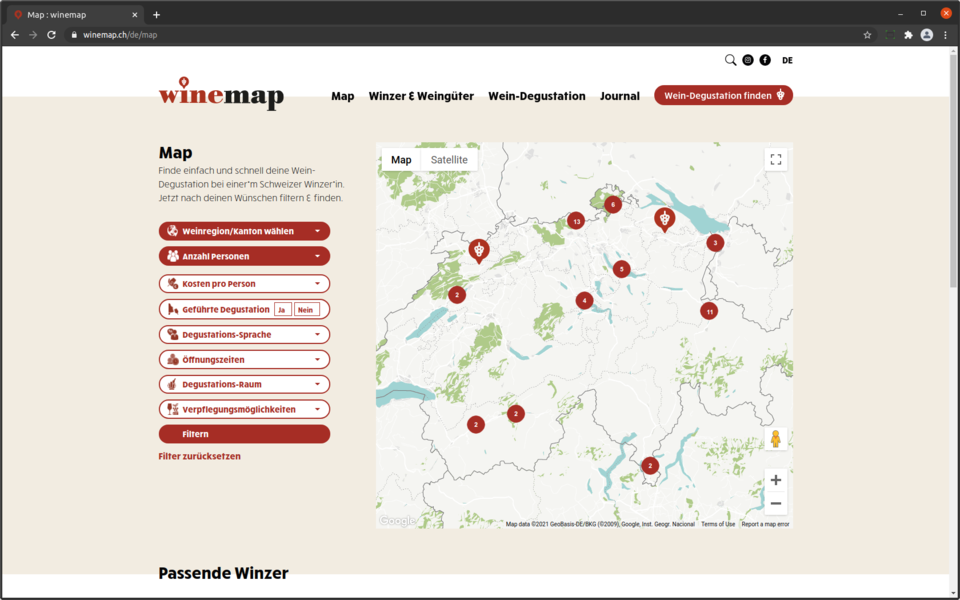The image size is (960, 600).
Task: Click Report a map error link
Action: pyautogui.click(x=765, y=524)
